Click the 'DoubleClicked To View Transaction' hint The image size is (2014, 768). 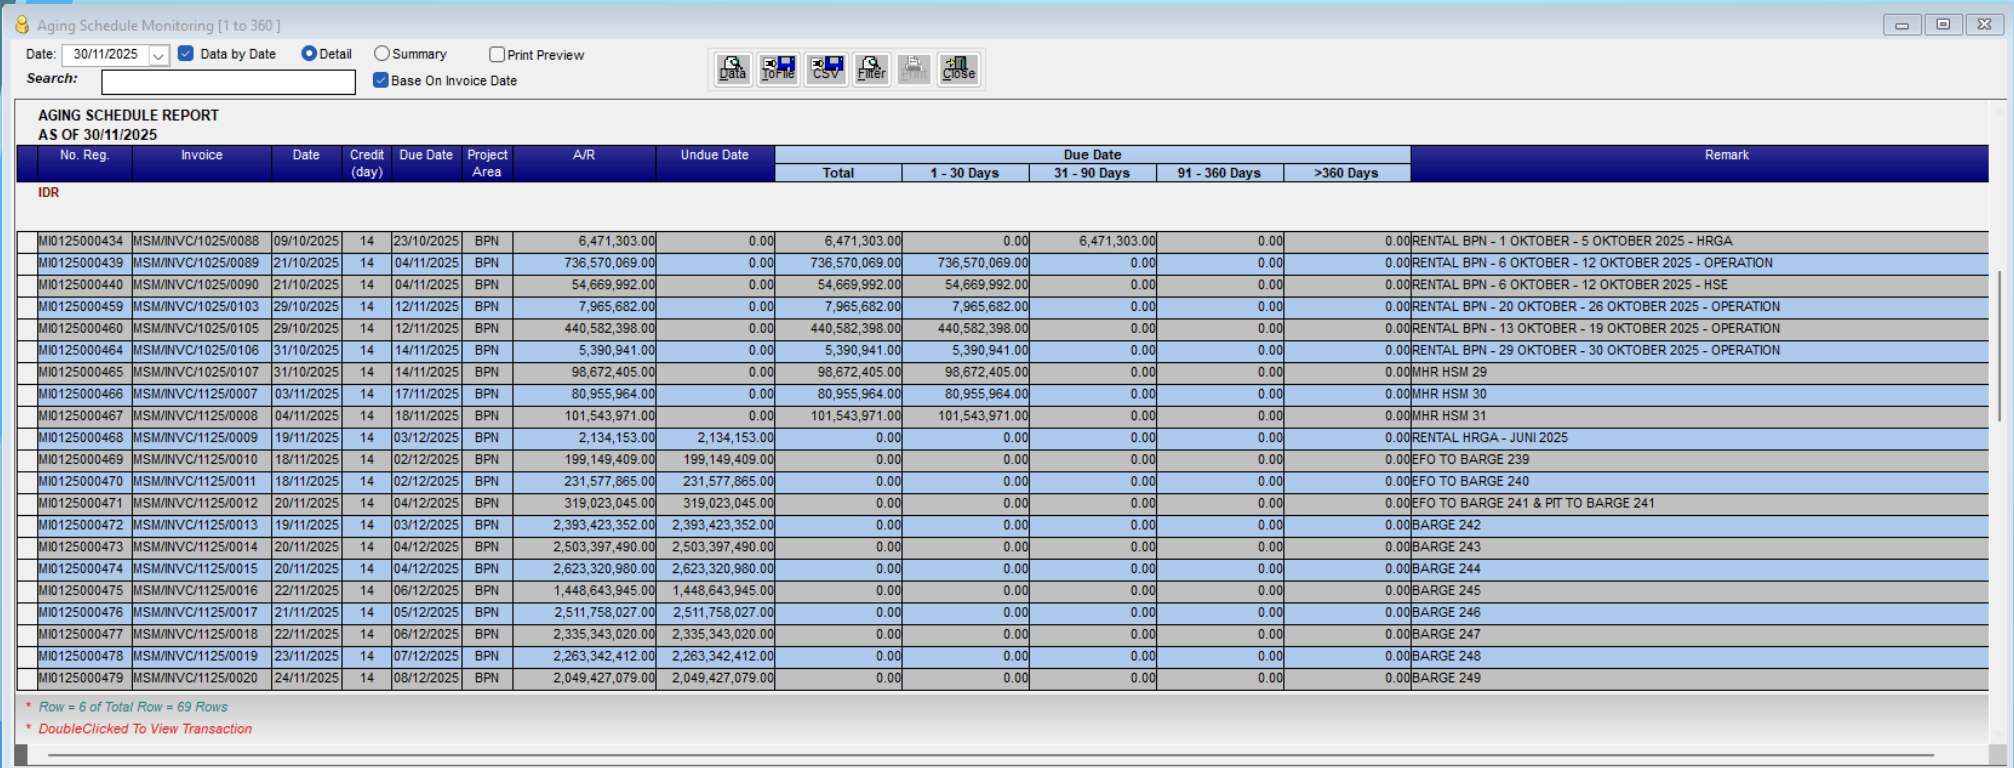(145, 729)
